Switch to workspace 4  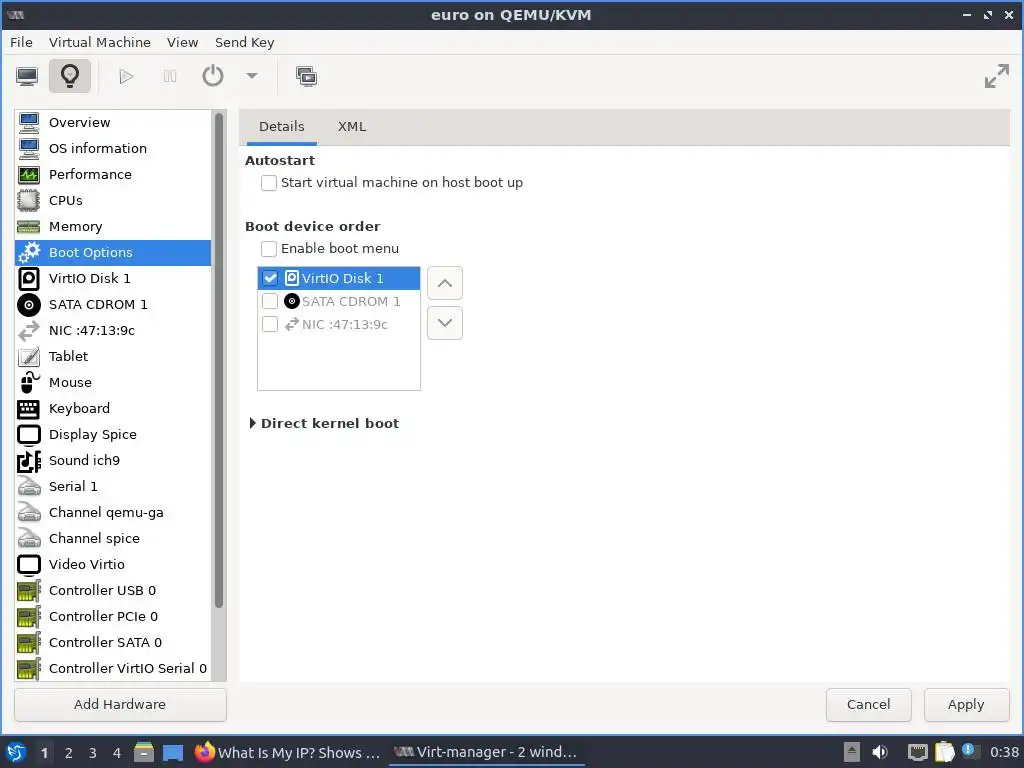click(x=117, y=753)
